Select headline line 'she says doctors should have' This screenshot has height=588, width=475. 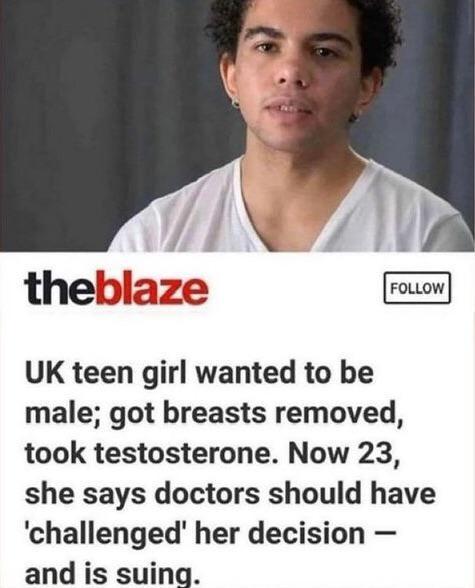230,493
